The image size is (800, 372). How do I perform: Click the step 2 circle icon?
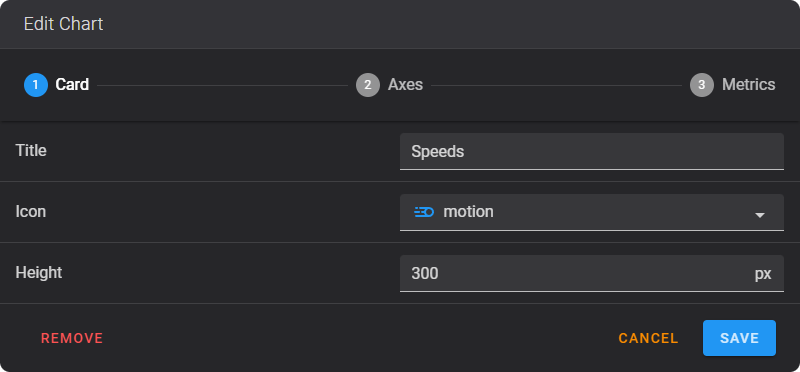[x=368, y=85]
